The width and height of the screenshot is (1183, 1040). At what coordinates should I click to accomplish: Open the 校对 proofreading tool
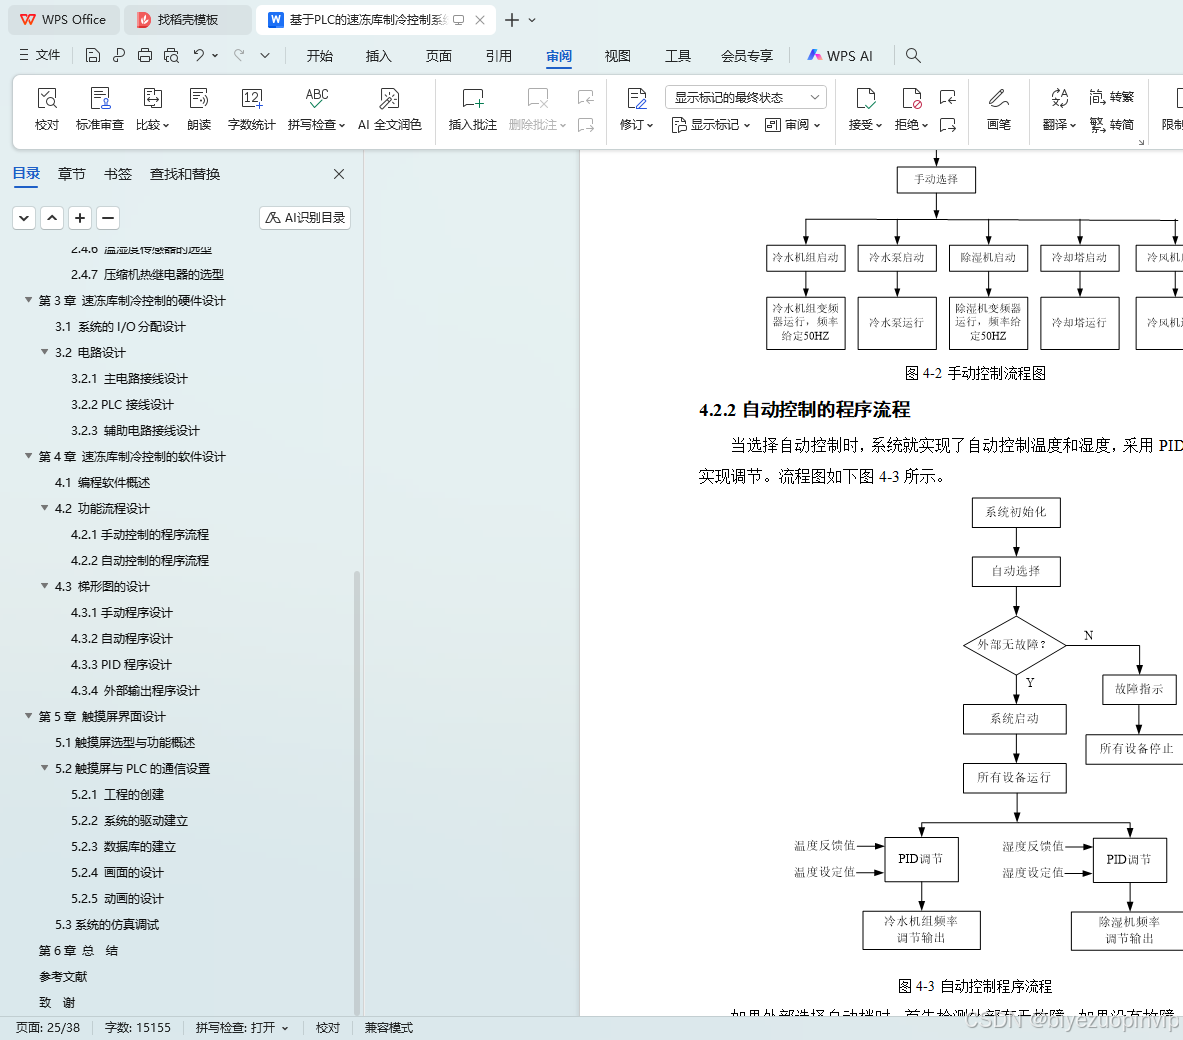[47, 109]
